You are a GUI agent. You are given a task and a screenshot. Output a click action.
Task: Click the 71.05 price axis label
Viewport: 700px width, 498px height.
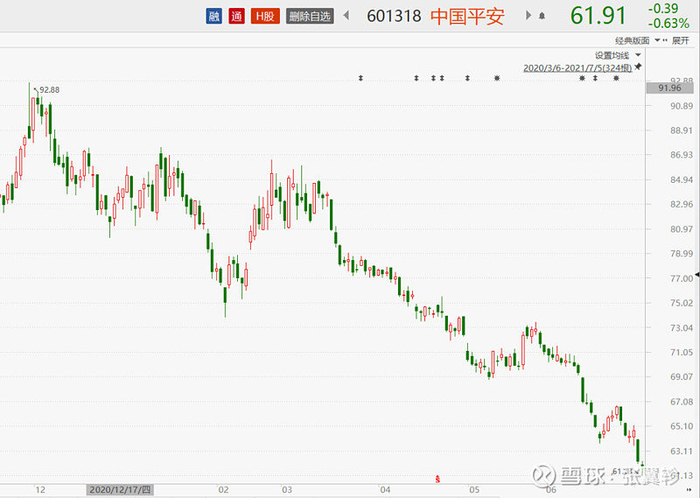[681, 353]
